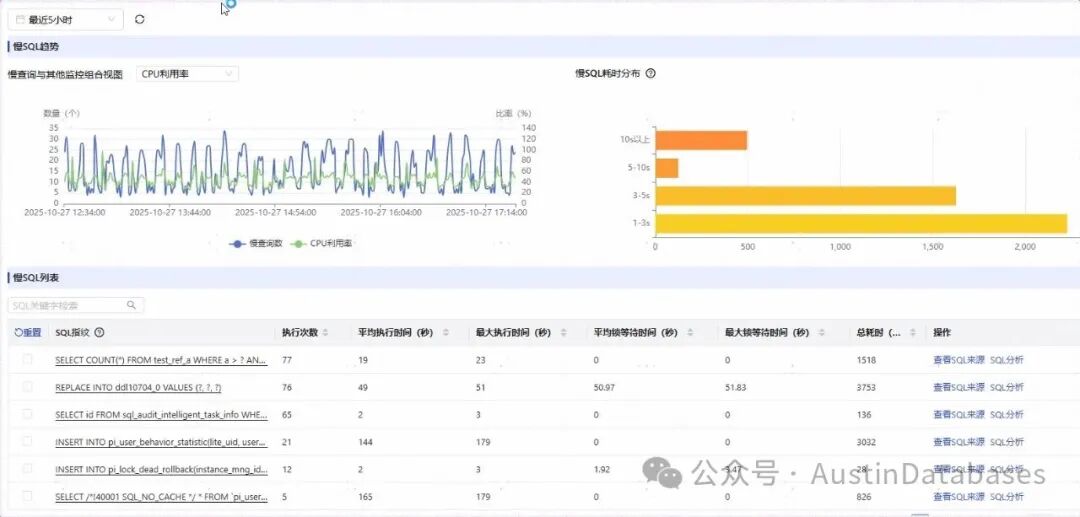Click the SQL关键字检索 search field

pyautogui.click(x=76, y=305)
